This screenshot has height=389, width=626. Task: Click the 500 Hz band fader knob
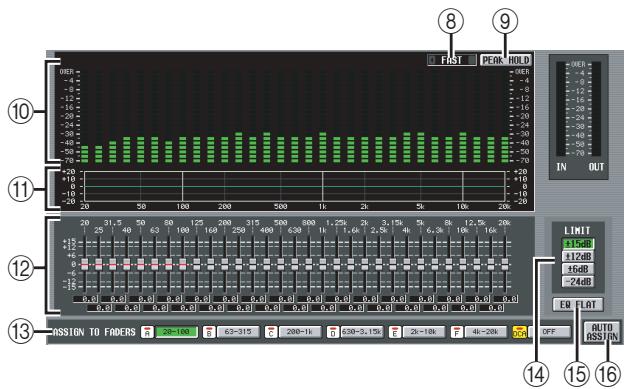(281, 264)
